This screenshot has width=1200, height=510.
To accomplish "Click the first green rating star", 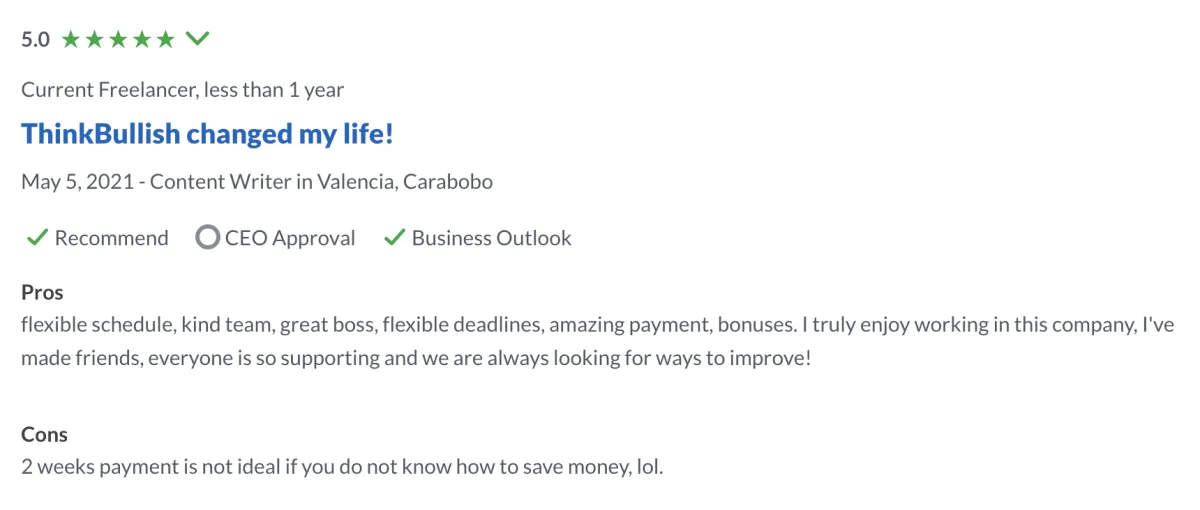I will coord(70,40).
